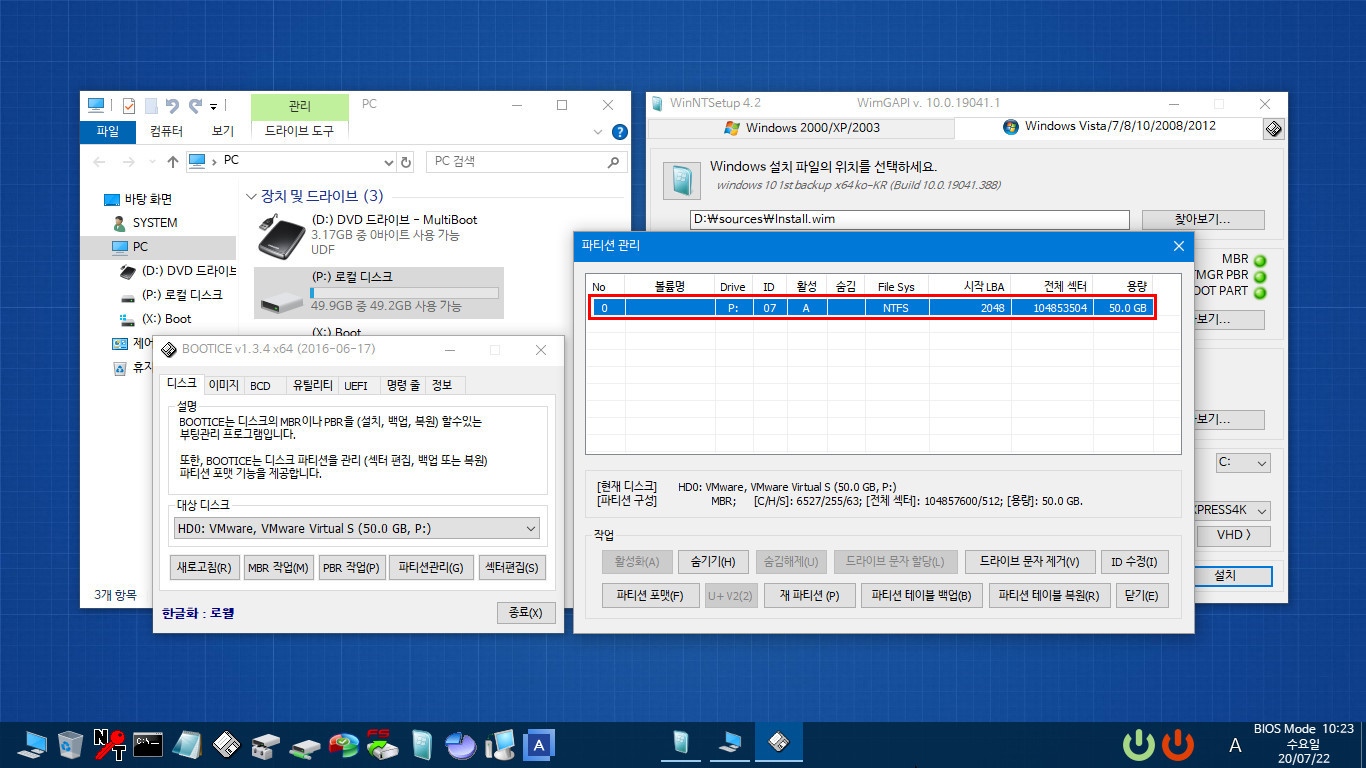The image size is (1366, 768).
Task: Click PBR 작업(P) button in BOOTICE
Action: [351, 568]
